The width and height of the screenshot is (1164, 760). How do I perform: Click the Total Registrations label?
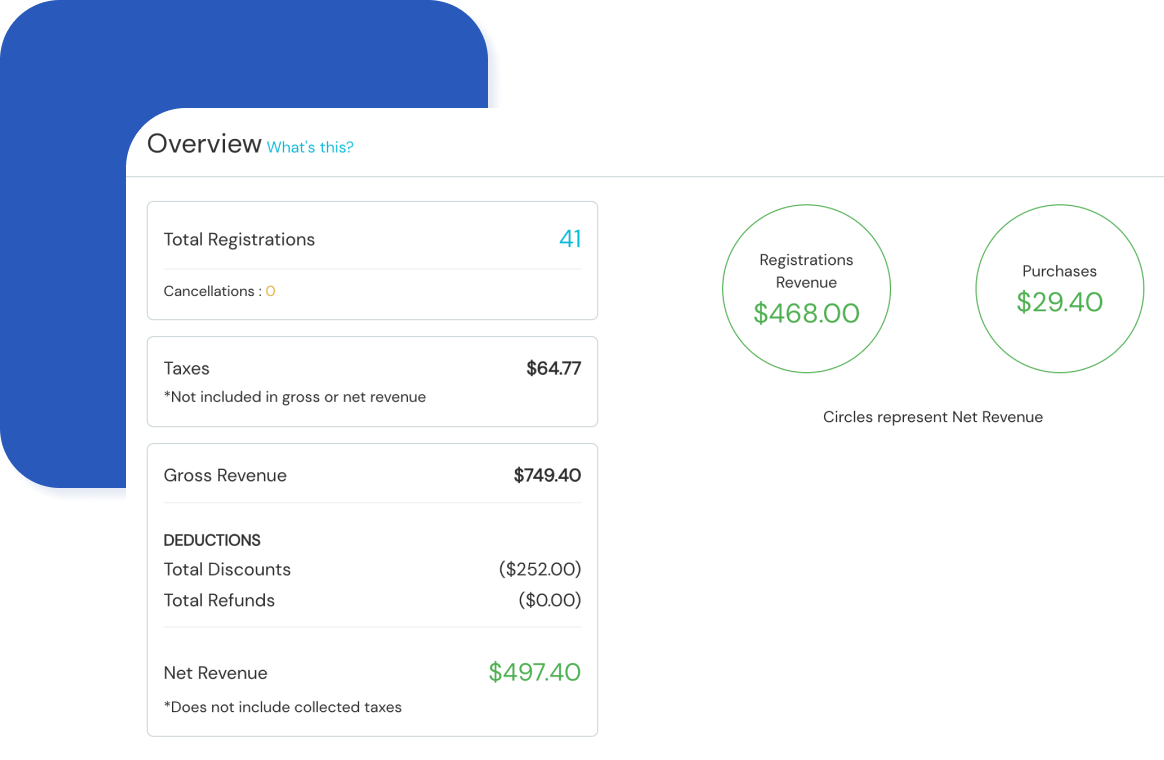[239, 239]
